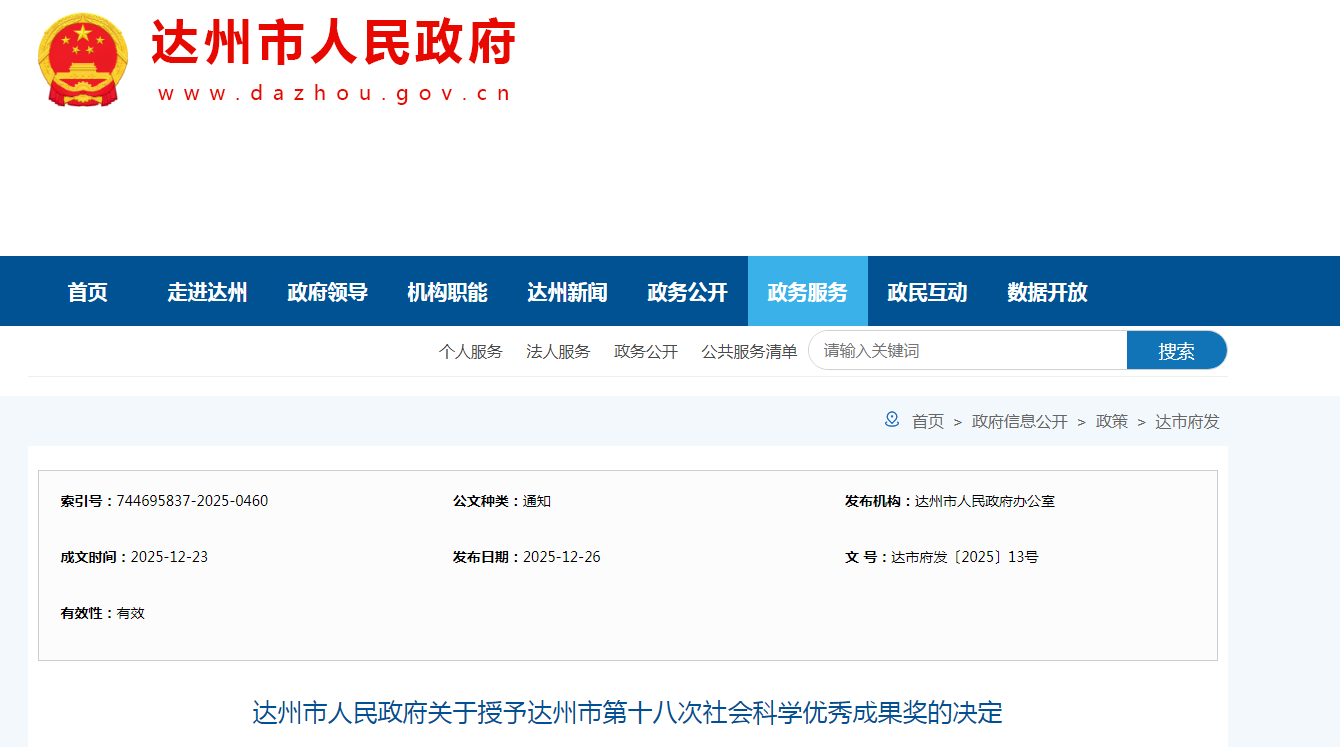1340x747 pixels.
Task: Open the 达州新闻 navigation item
Action: [567, 292]
